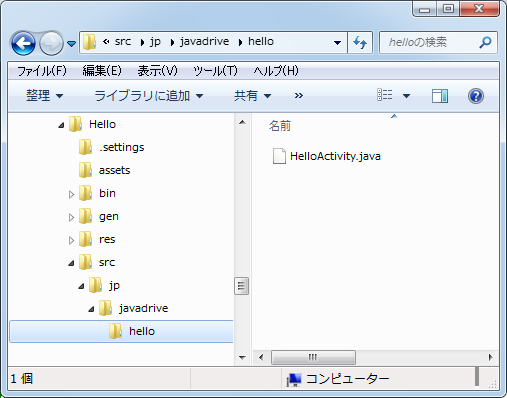Go back with the Back arrow button
Viewport: 507px width, 398px height.
pos(23,43)
